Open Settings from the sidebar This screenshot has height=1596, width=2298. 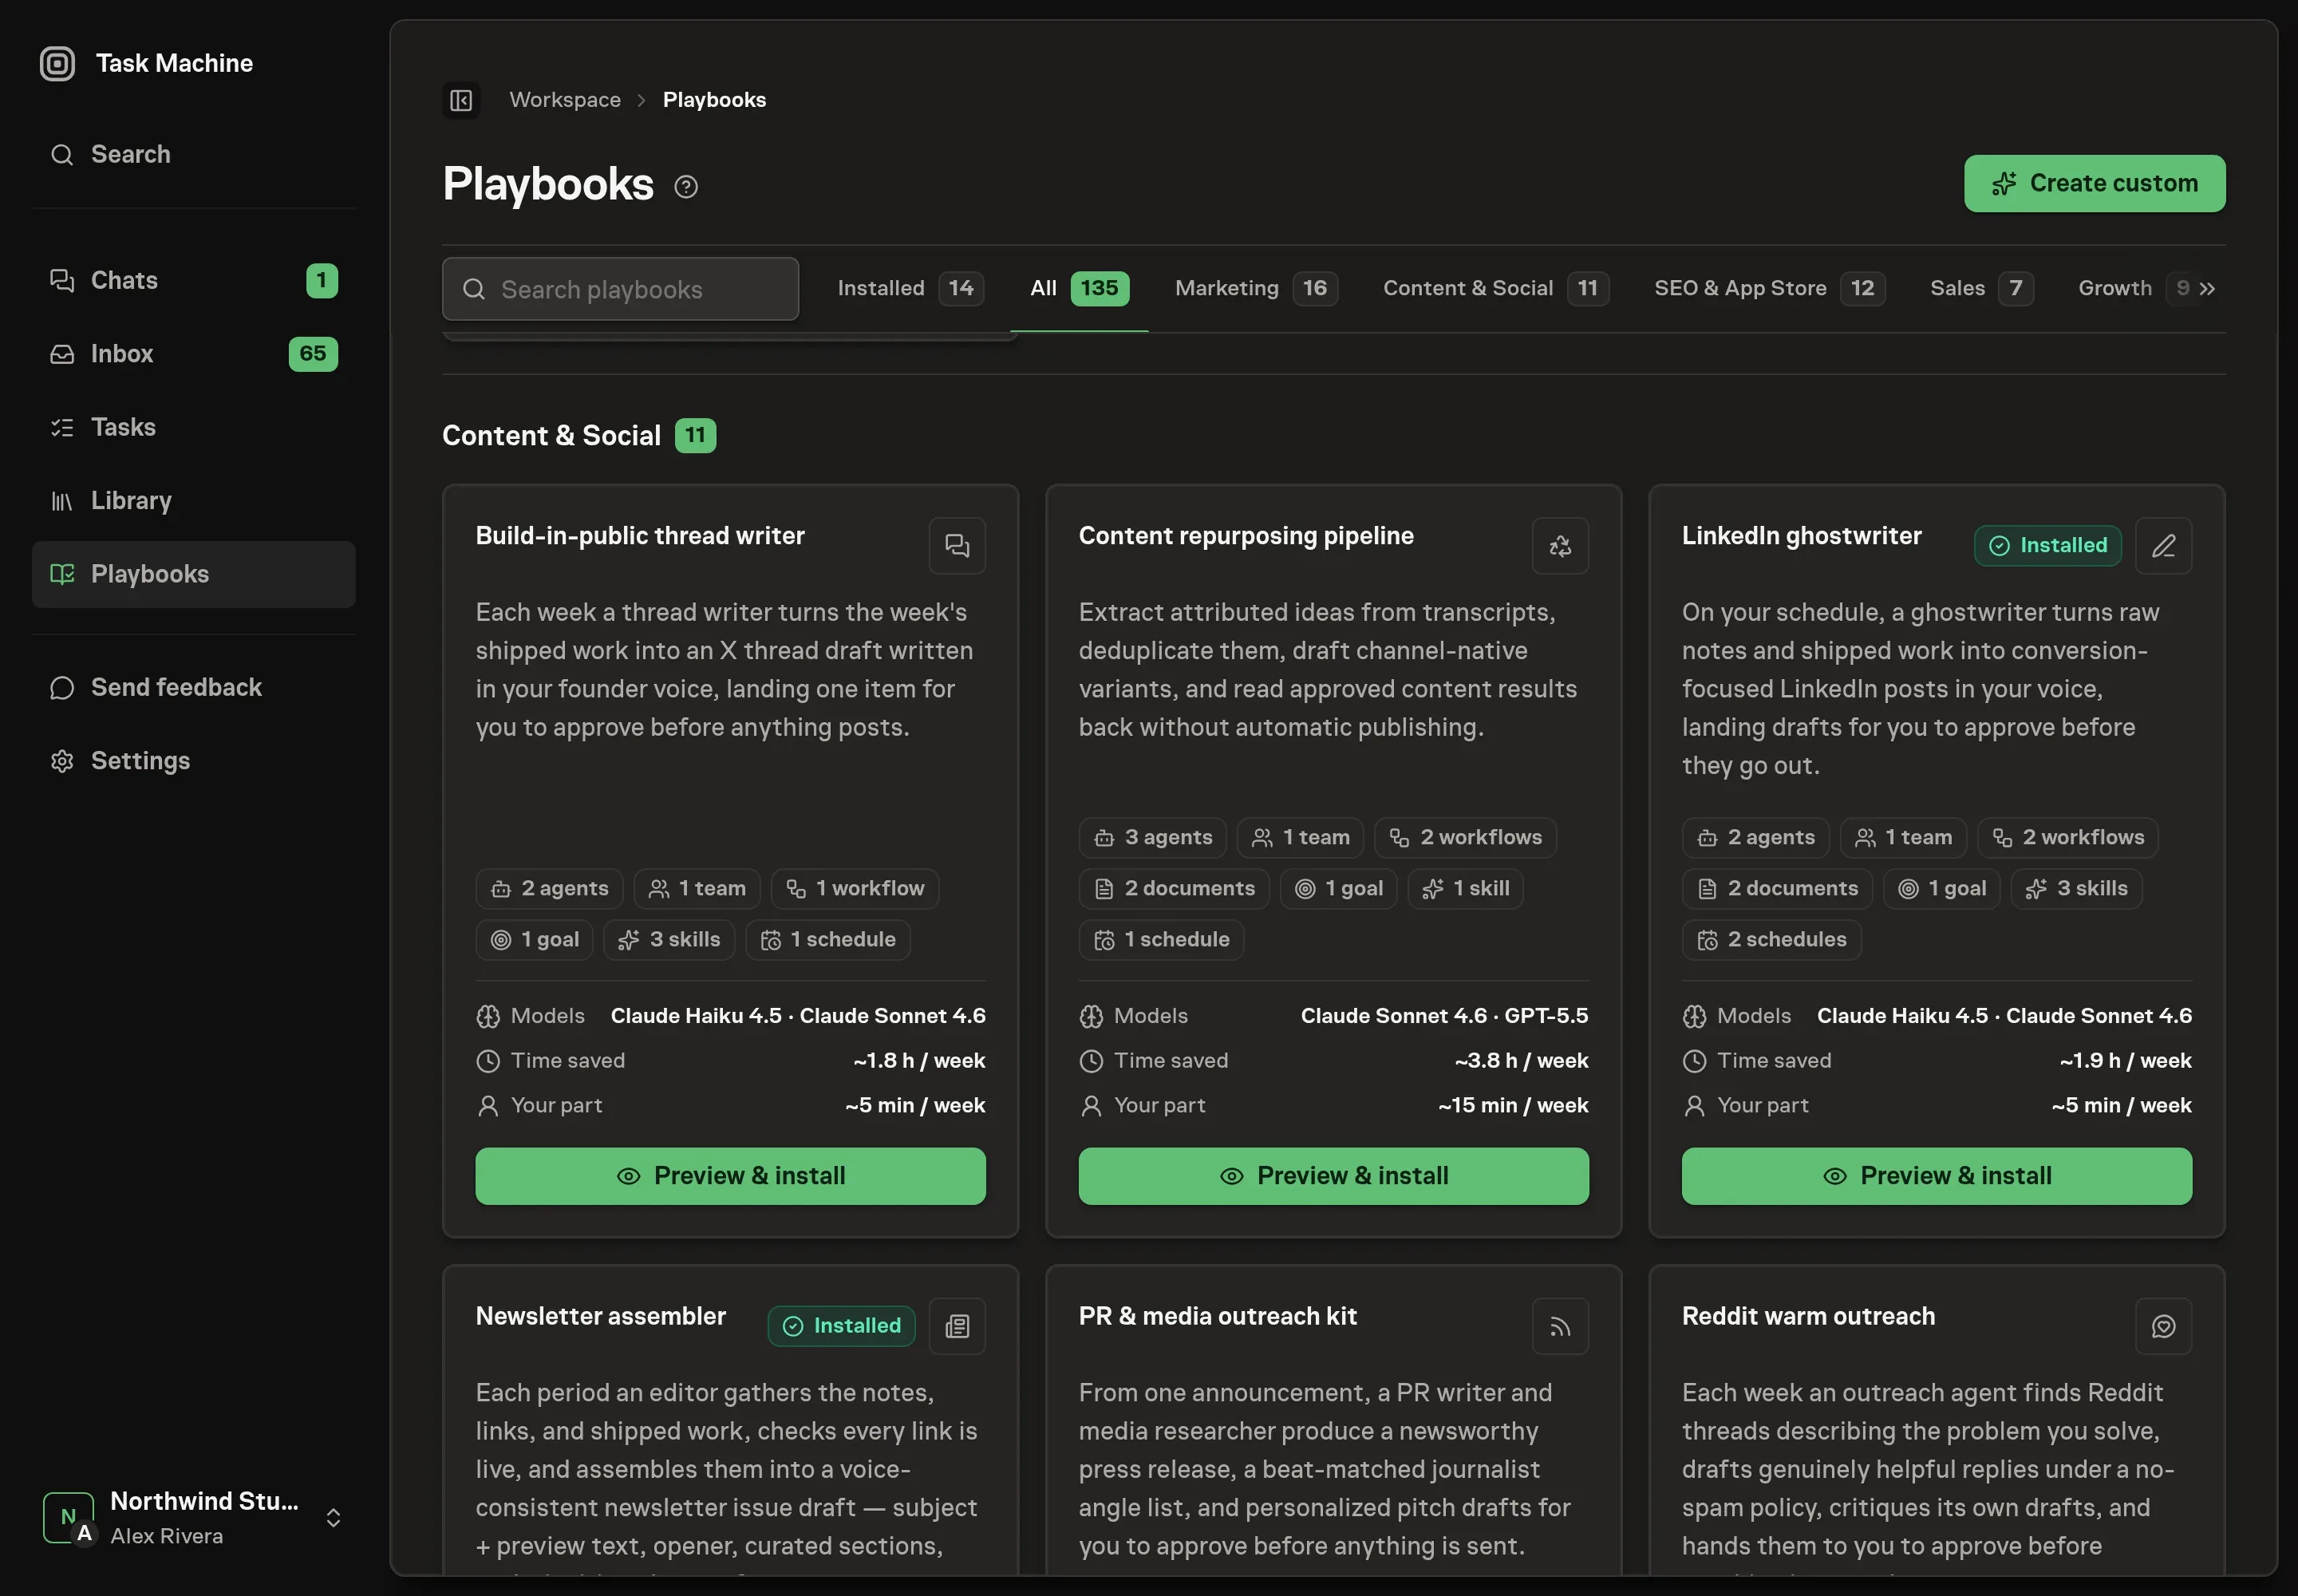pyautogui.click(x=194, y=761)
